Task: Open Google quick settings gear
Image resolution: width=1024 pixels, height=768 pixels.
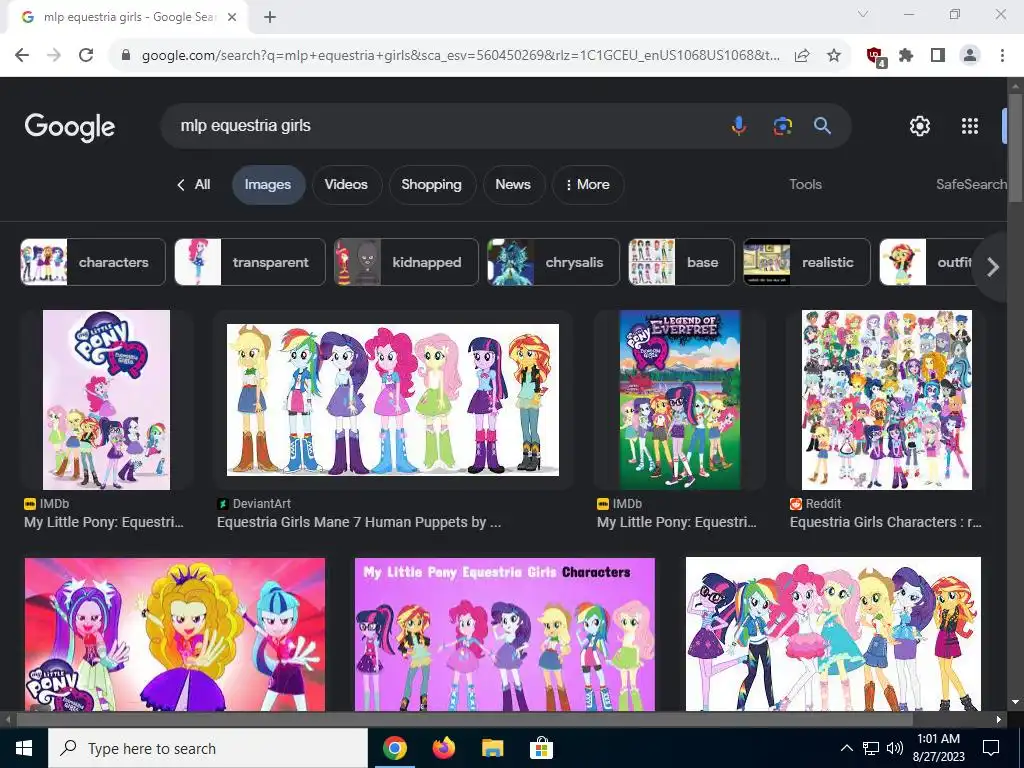Action: click(x=920, y=126)
